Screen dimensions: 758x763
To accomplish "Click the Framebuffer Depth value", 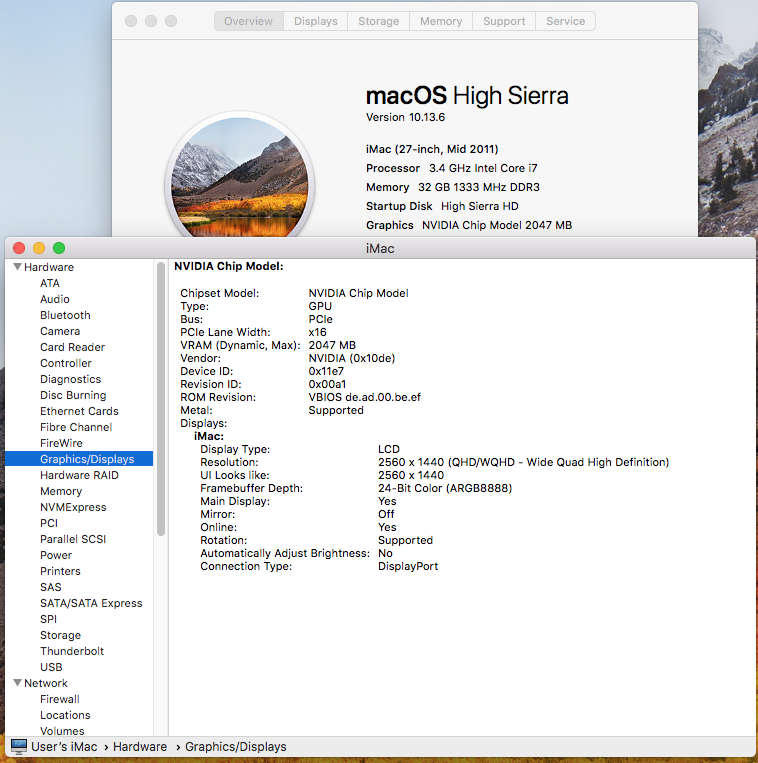I will 445,488.
